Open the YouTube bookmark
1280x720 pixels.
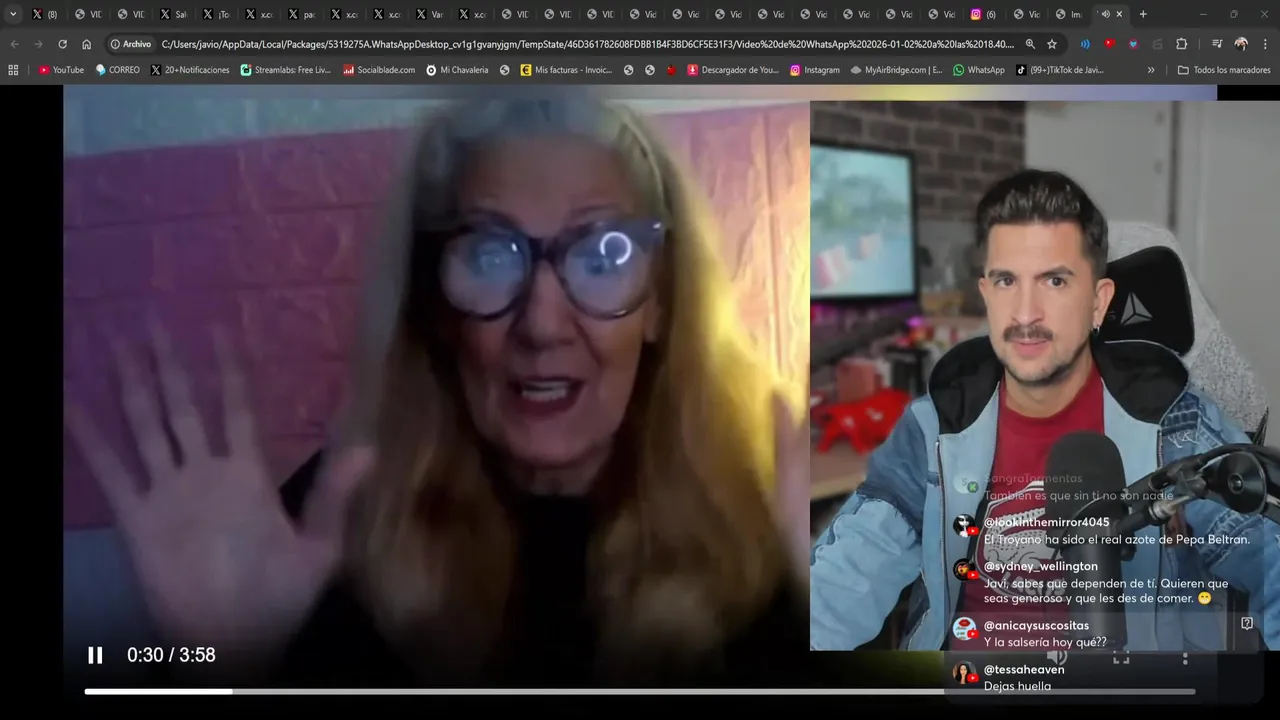pyautogui.click(x=61, y=70)
